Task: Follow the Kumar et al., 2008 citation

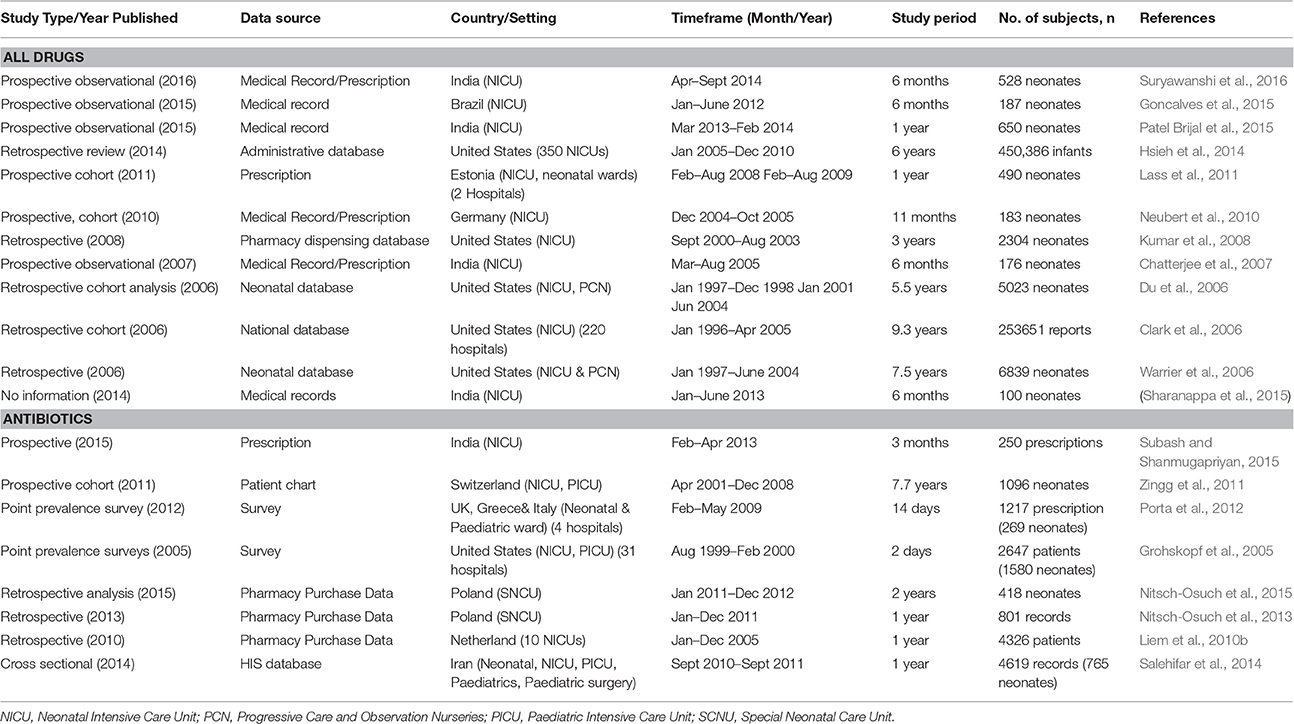Action: pyautogui.click(x=1194, y=241)
